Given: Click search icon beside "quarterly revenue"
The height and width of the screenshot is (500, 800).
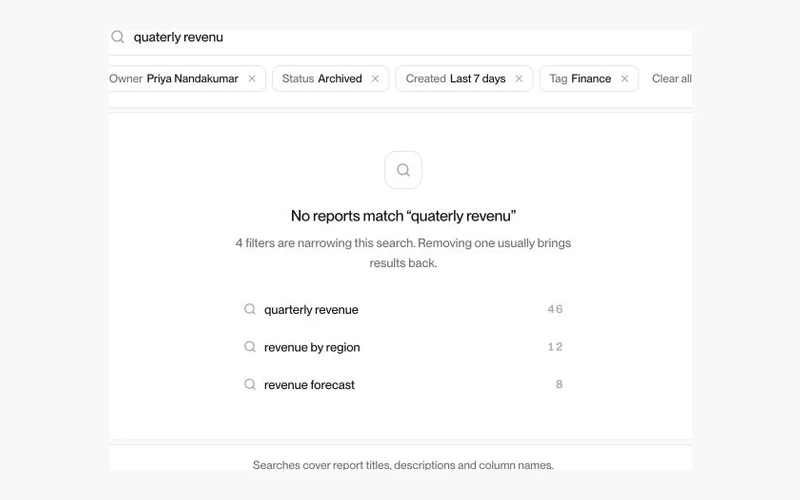Looking at the screenshot, I should pyautogui.click(x=249, y=309).
